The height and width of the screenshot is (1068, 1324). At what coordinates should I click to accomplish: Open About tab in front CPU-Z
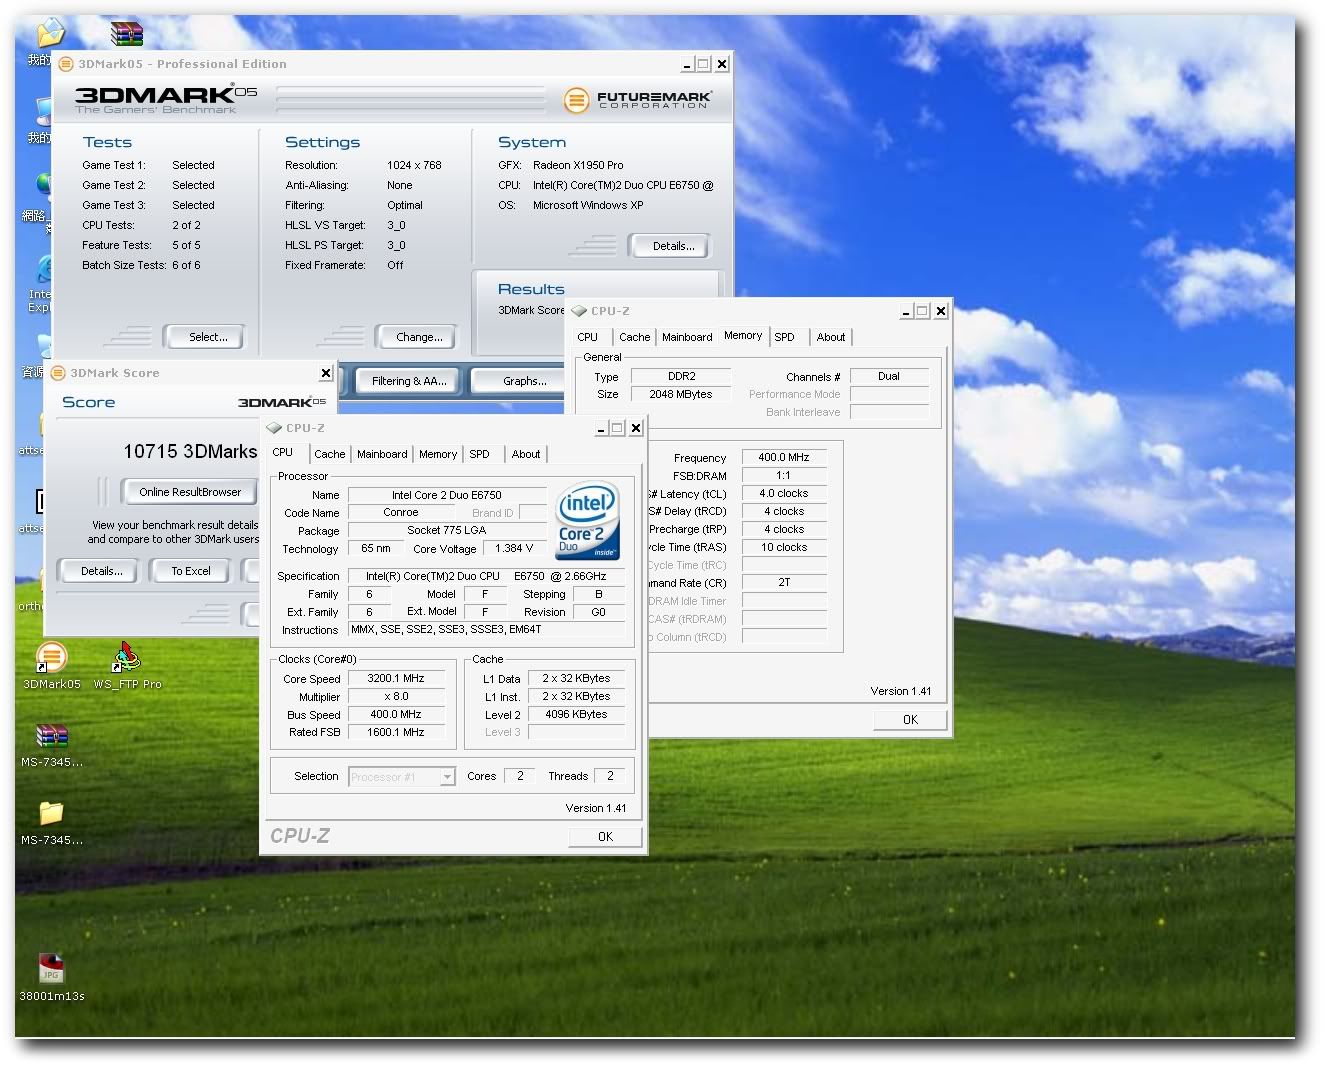coord(526,454)
